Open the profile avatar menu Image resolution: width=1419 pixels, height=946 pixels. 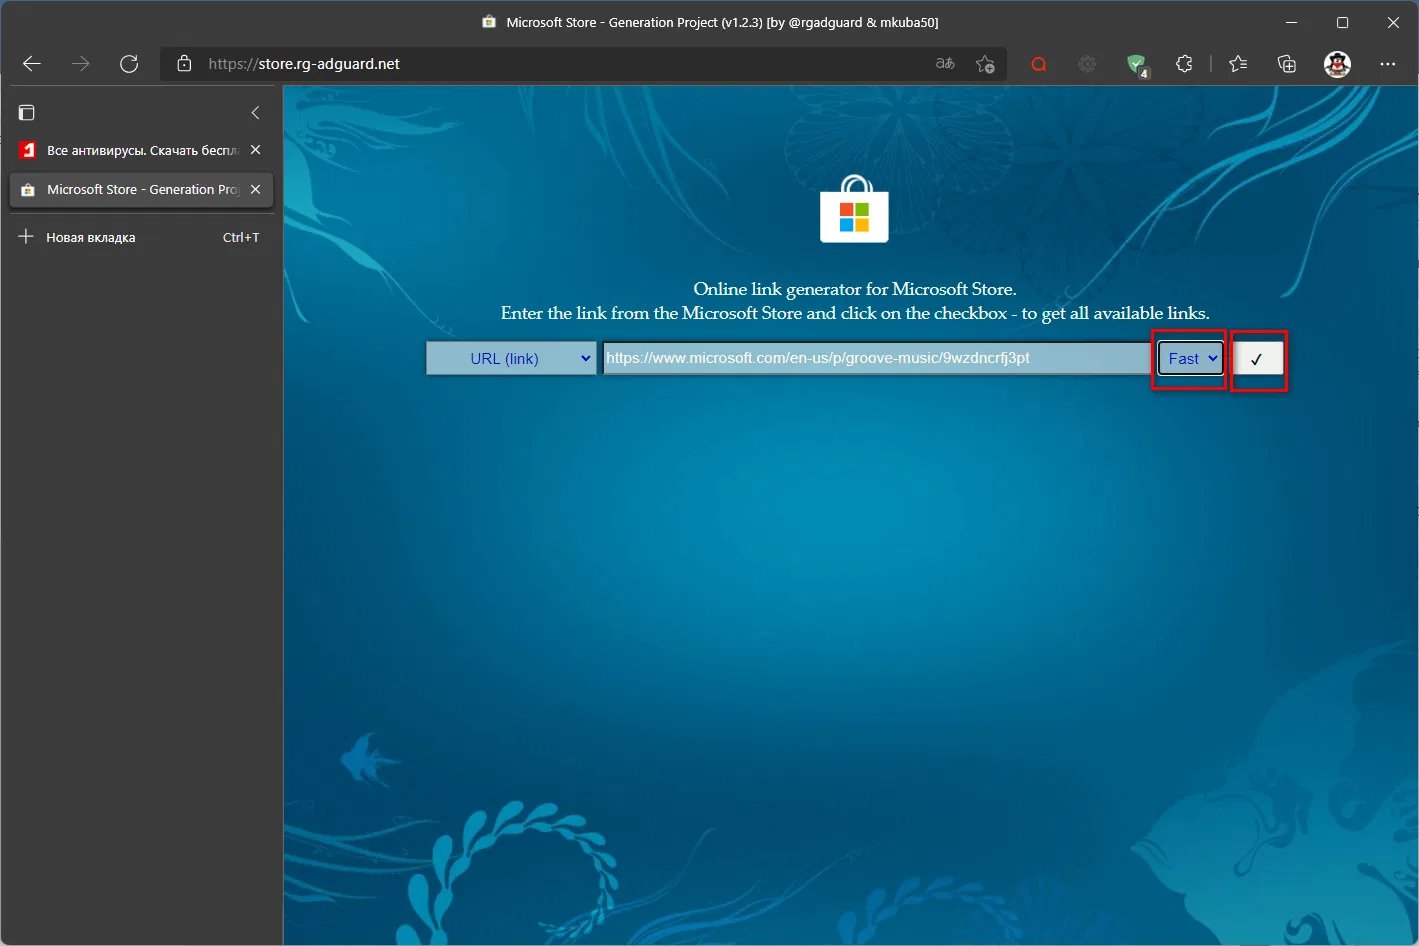pos(1337,64)
